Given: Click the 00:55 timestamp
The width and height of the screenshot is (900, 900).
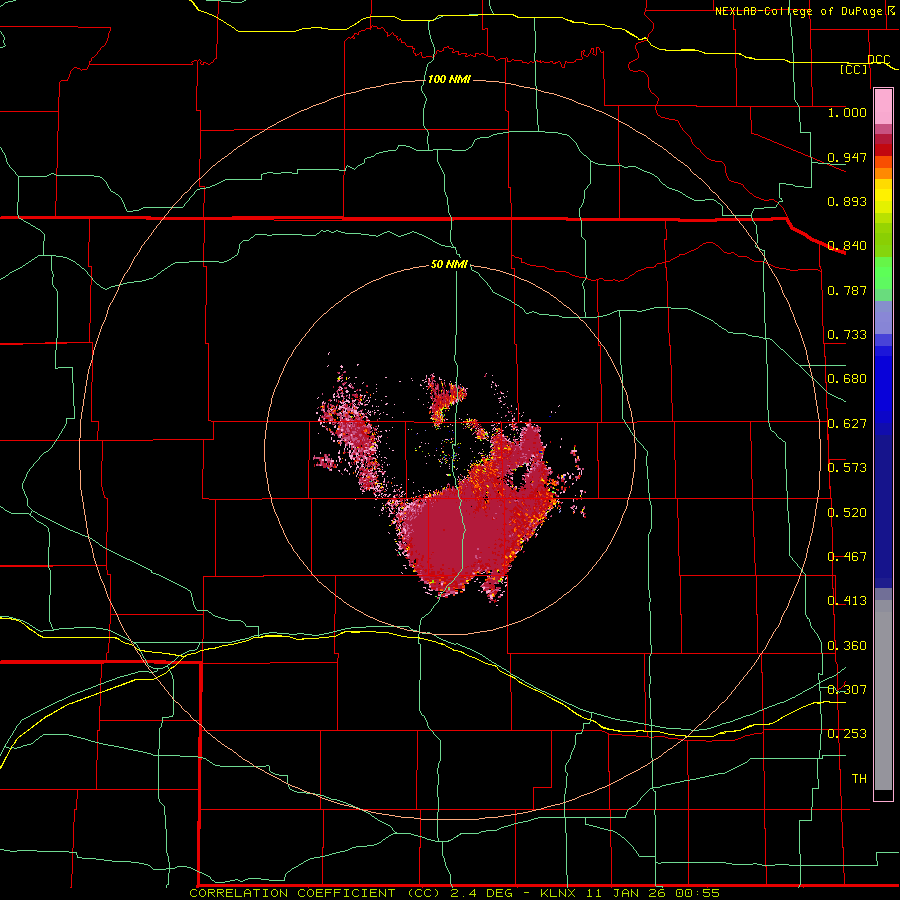Looking at the screenshot, I should click(x=698, y=893).
